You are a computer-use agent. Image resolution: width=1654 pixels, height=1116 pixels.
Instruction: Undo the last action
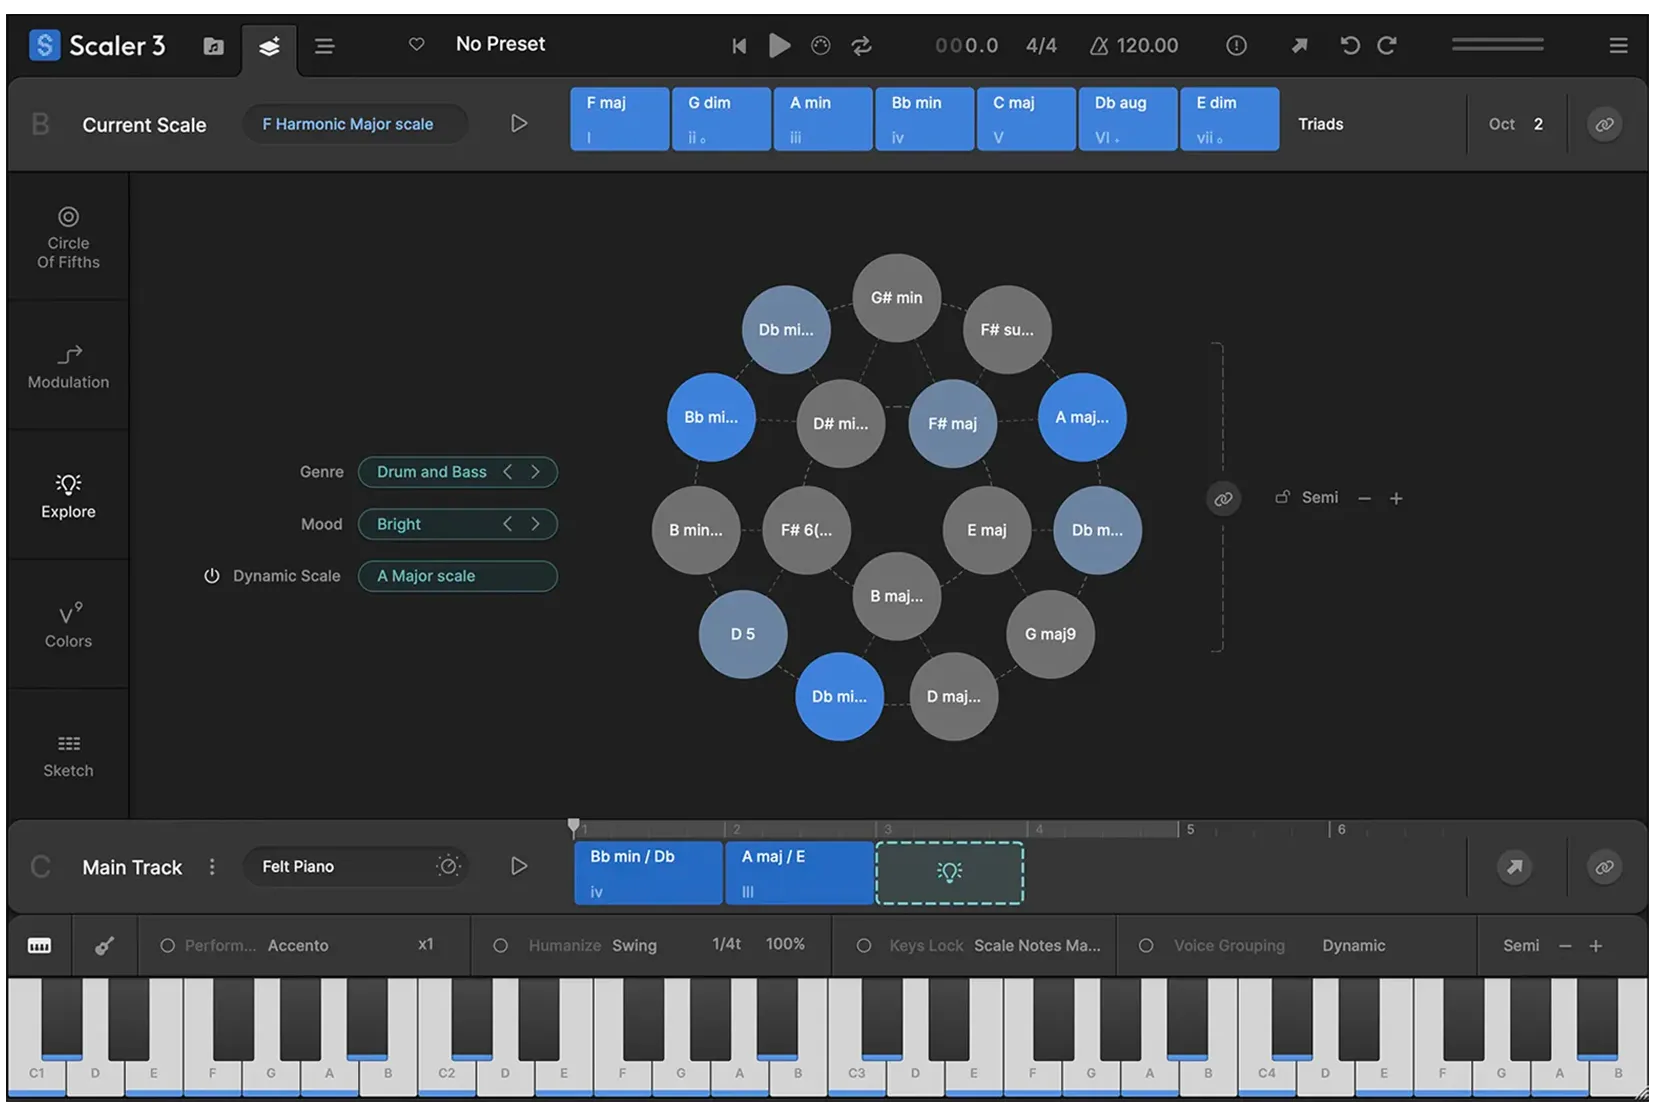(1350, 46)
